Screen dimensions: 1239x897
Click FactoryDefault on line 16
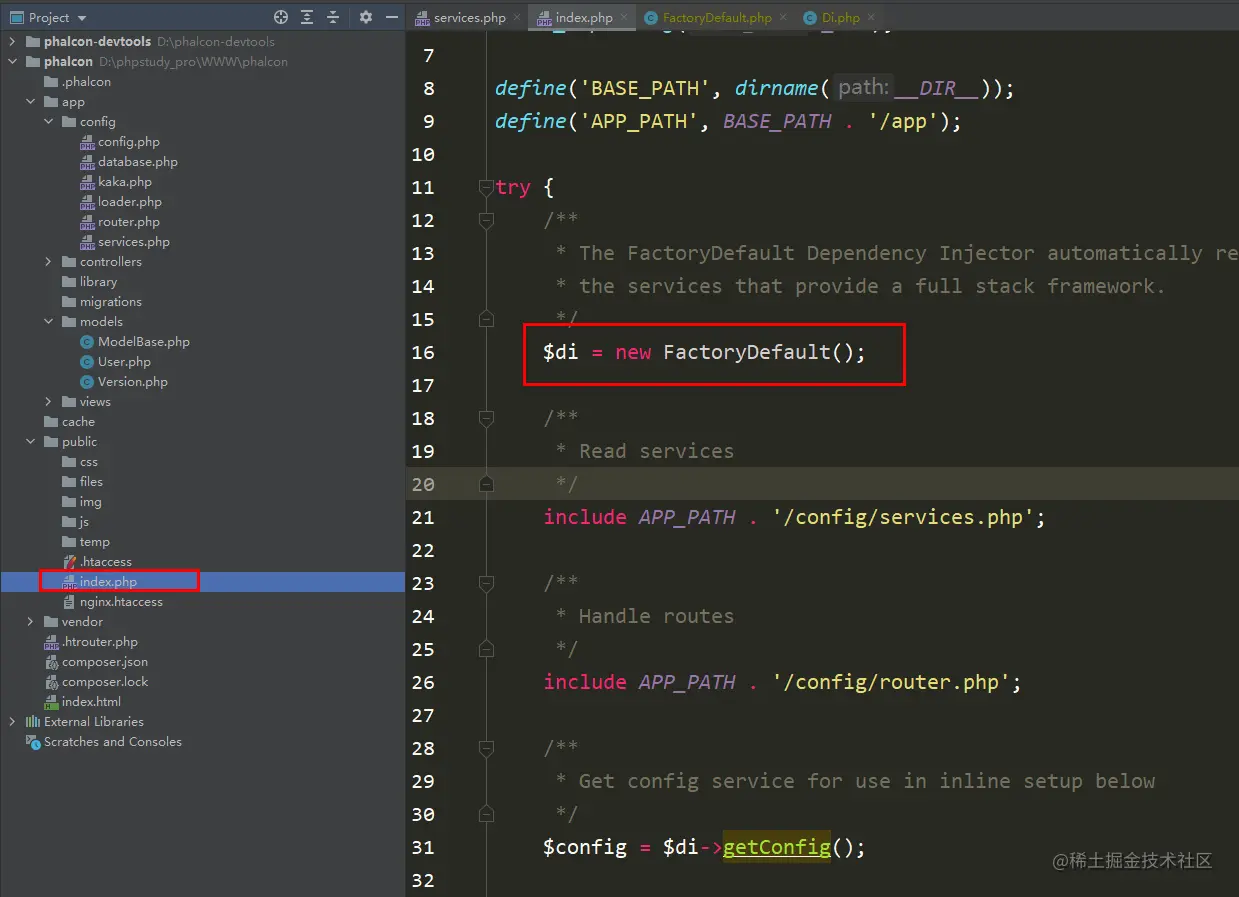pos(747,352)
